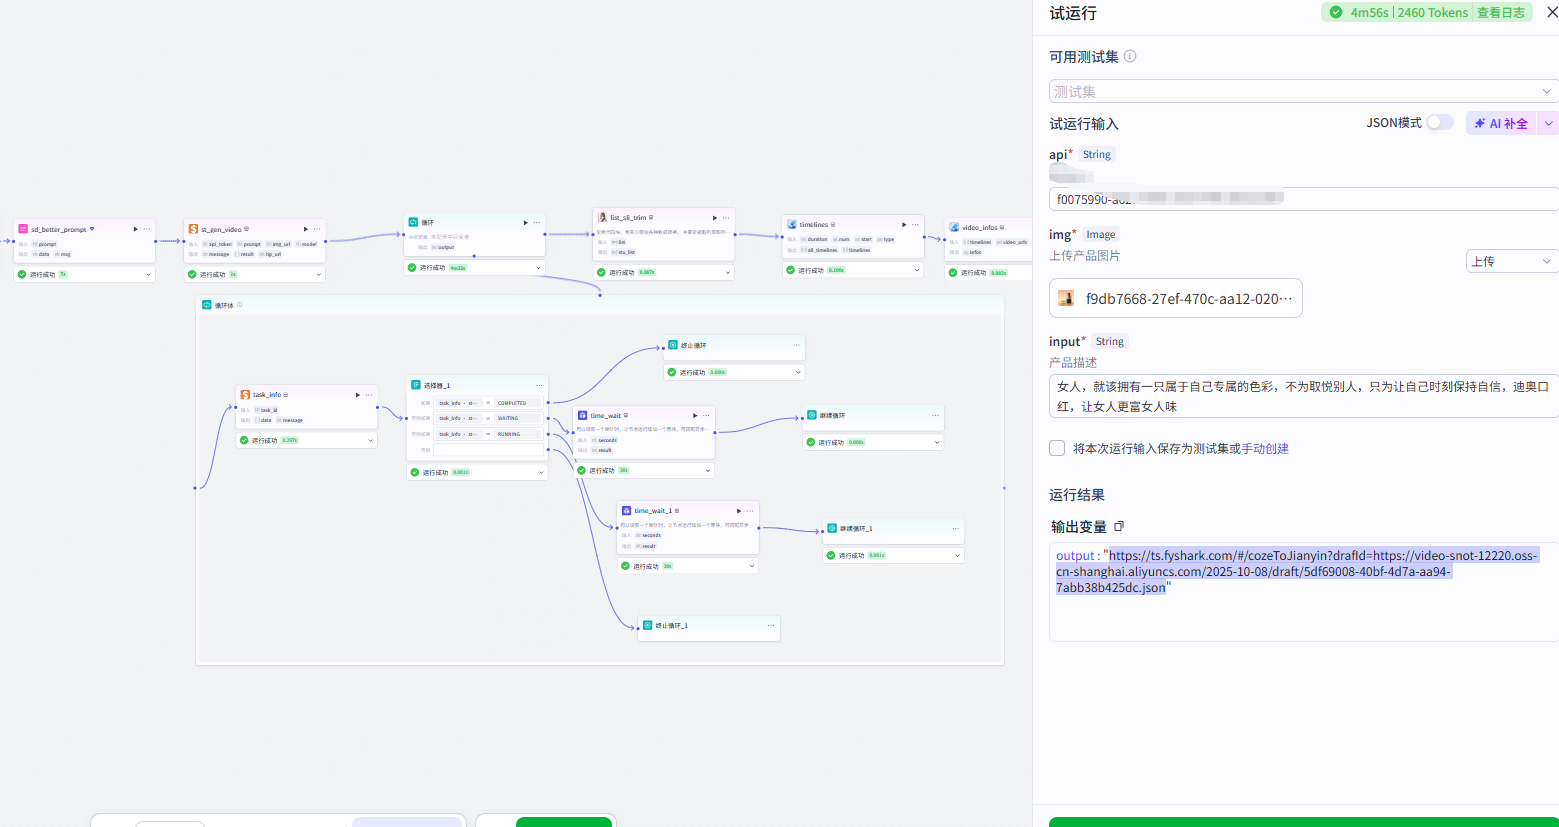Open the 测试集 dropdown
The image size is (1559, 827).
(1303, 91)
